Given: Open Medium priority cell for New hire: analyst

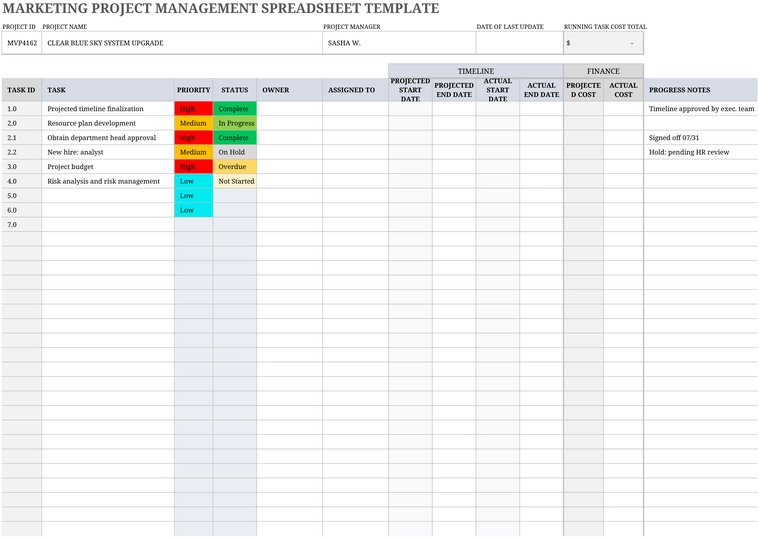Looking at the screenshot, I should tap(194, 152).
